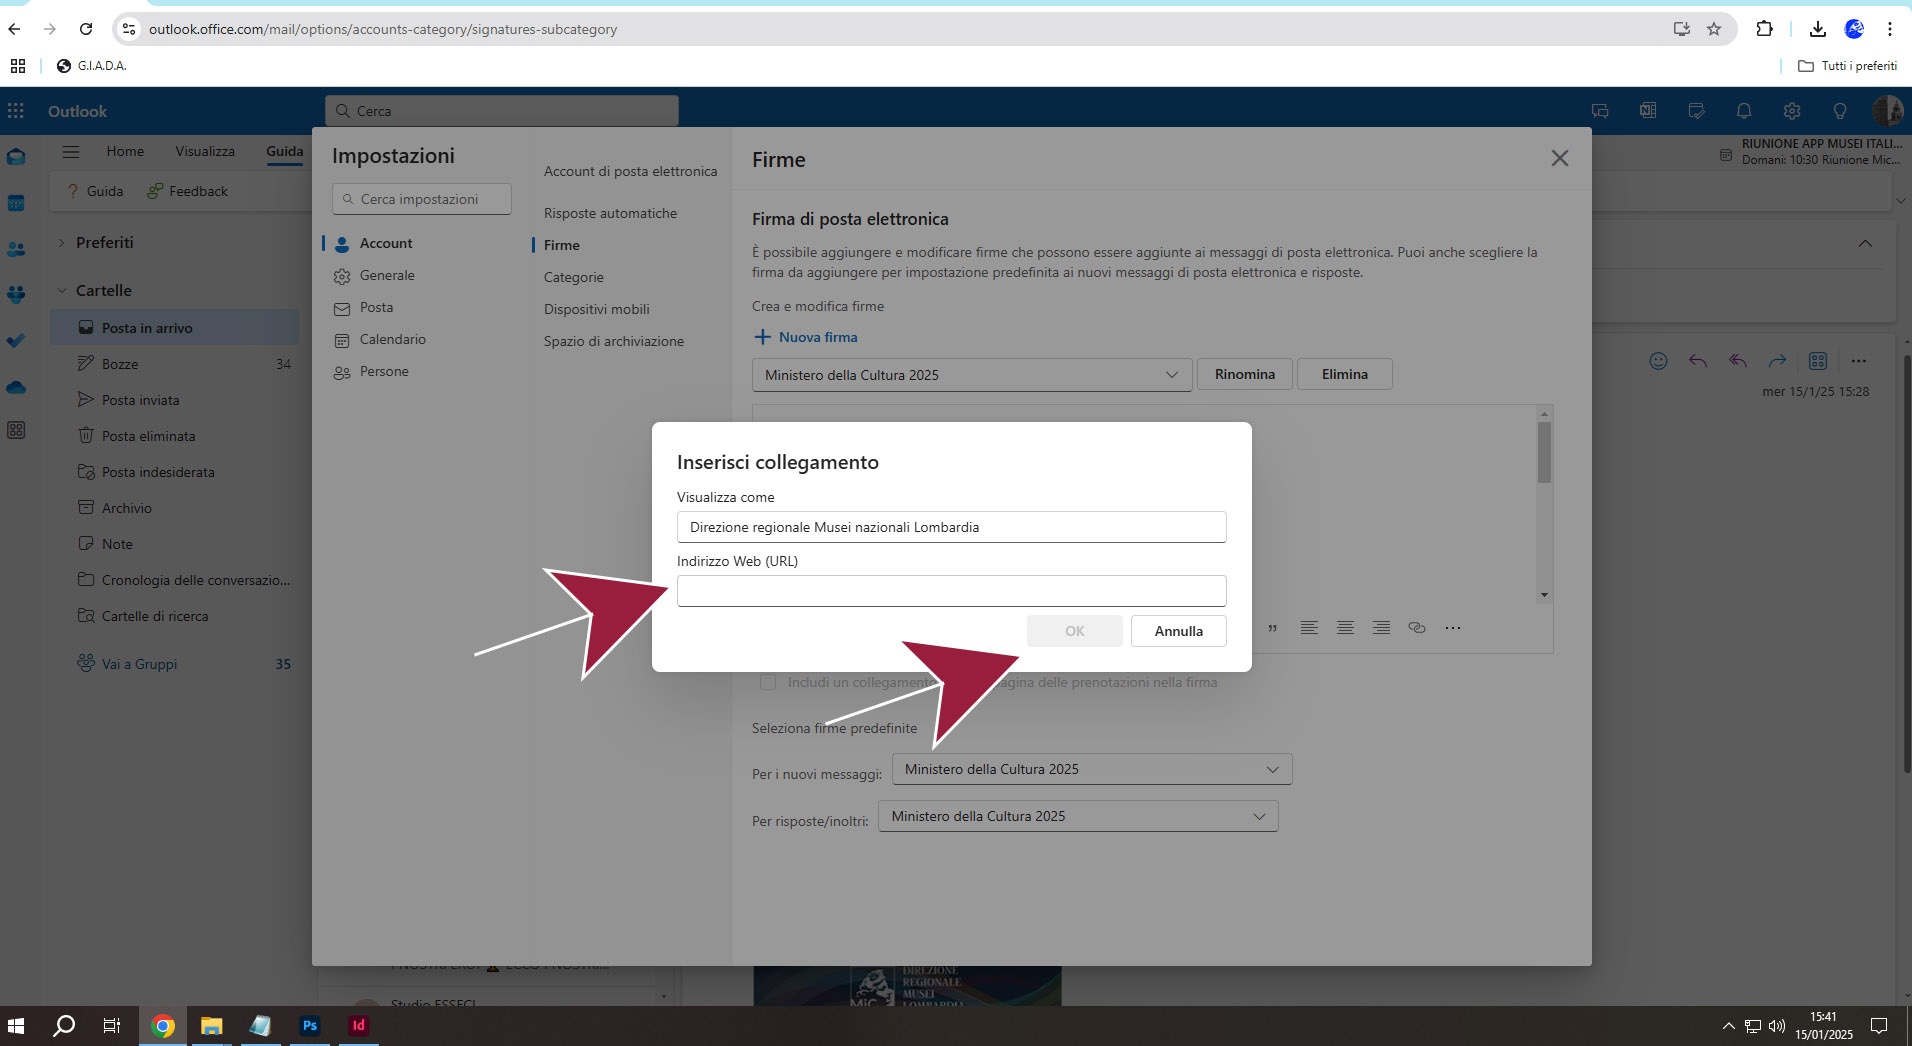The image size is (1912, 1046).
Task: Open InDesign from the Windows taskbar
Action: [x=358, y=1026]
